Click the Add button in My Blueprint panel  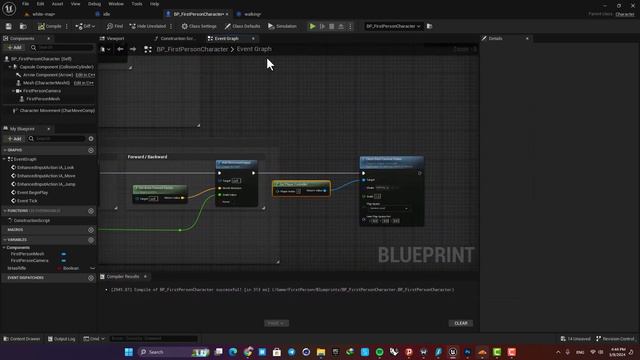point(14,139)
